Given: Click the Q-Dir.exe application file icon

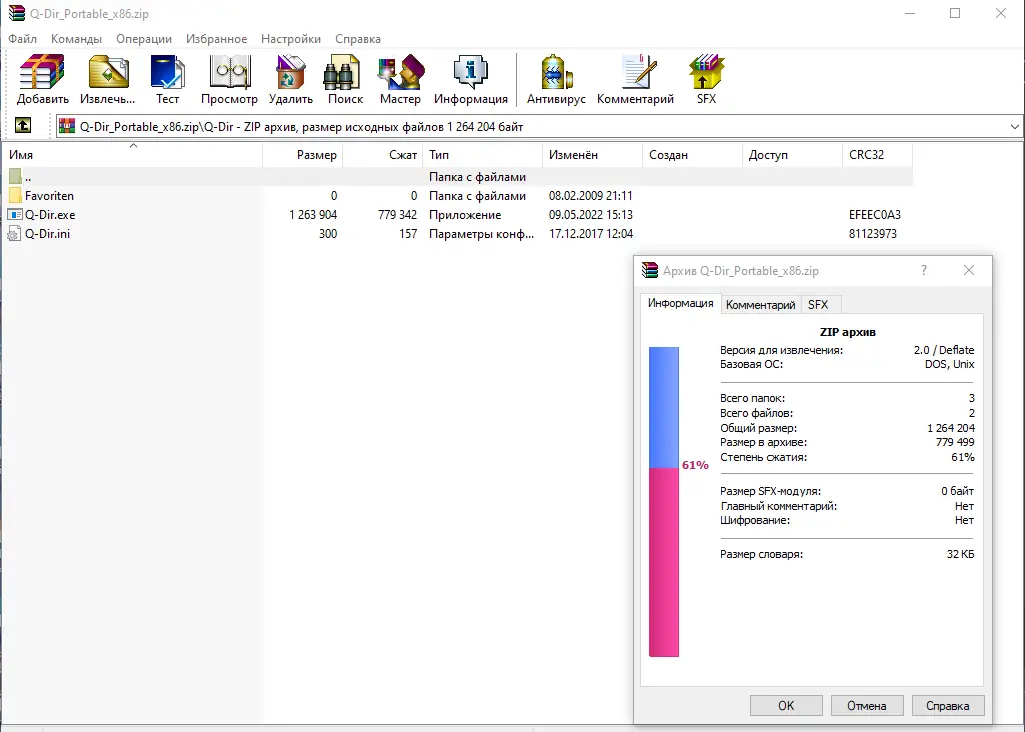Looking at the screenshot, I should 15,214.
